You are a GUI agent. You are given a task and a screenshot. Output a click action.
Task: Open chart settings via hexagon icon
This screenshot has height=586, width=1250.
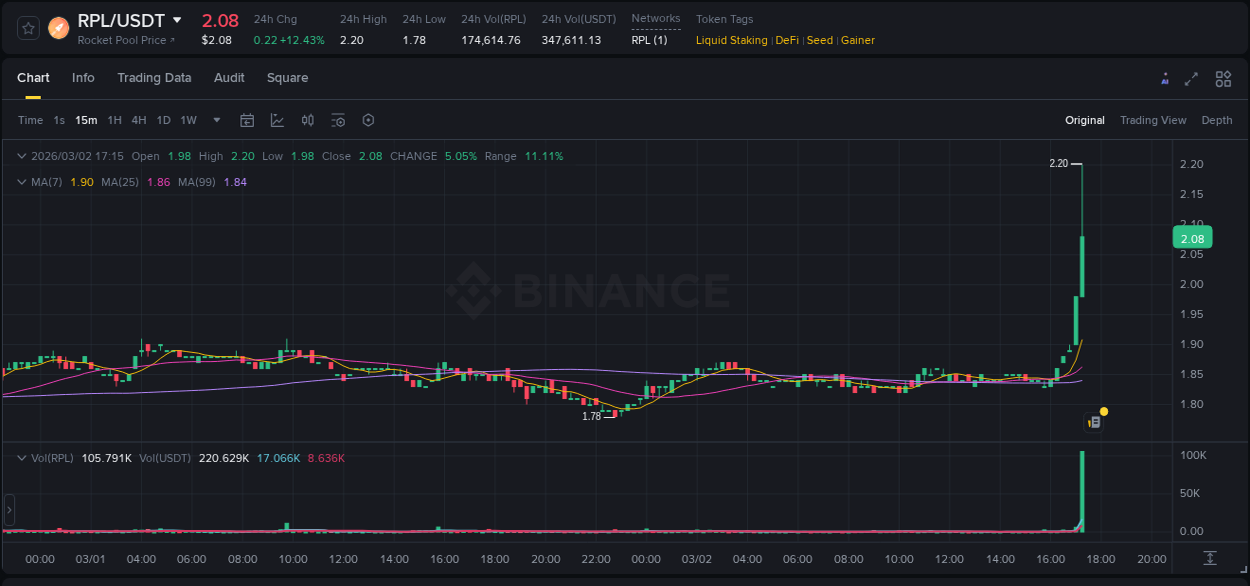368,120
